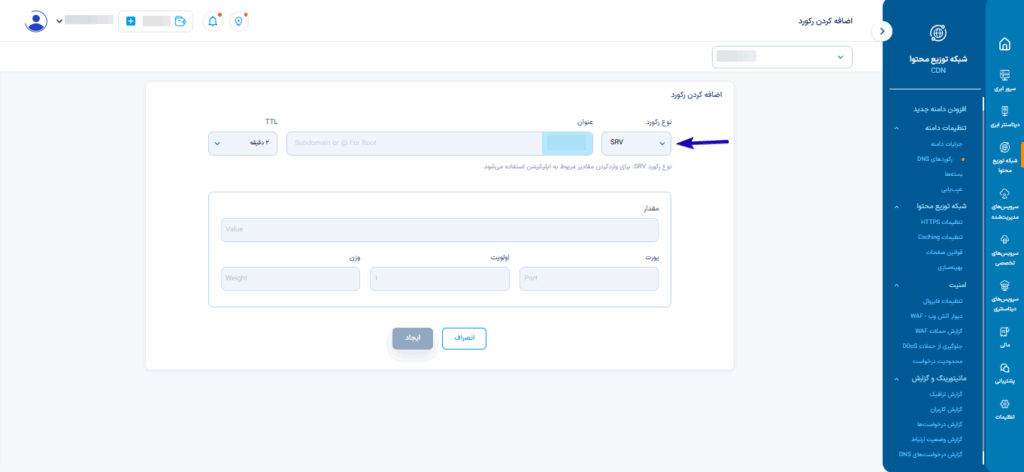Open گزارش حملات WAF item

coord(939,331)
